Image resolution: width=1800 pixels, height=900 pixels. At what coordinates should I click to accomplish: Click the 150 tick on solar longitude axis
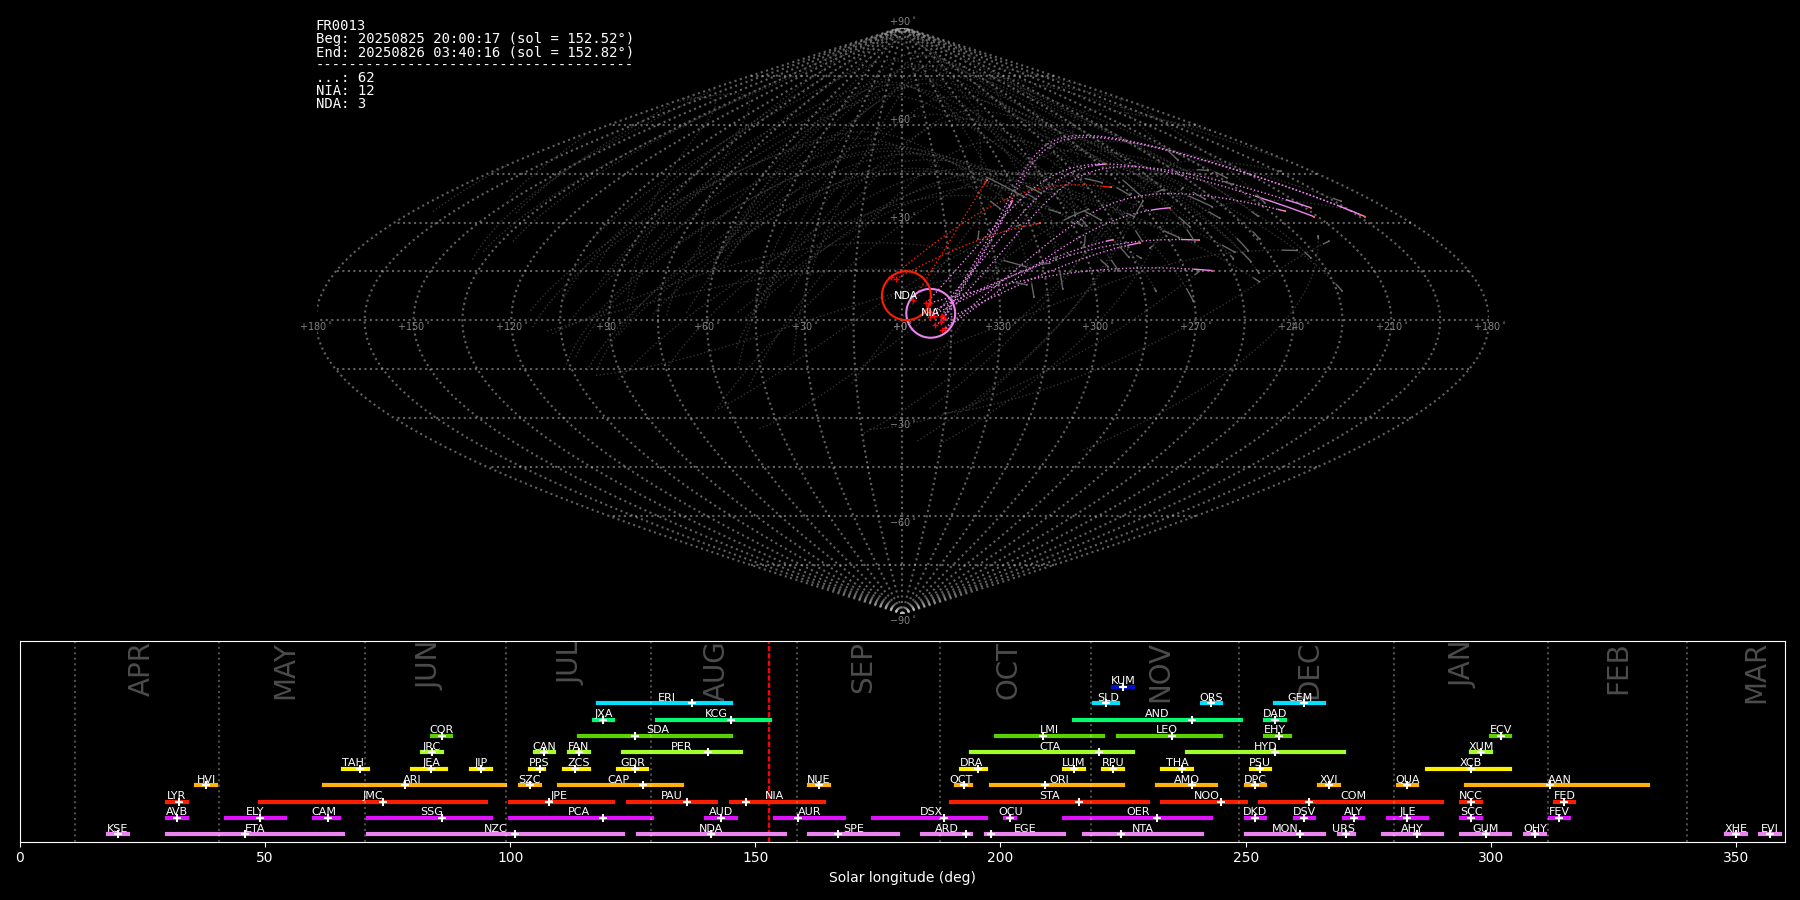[x=755, y=857]
